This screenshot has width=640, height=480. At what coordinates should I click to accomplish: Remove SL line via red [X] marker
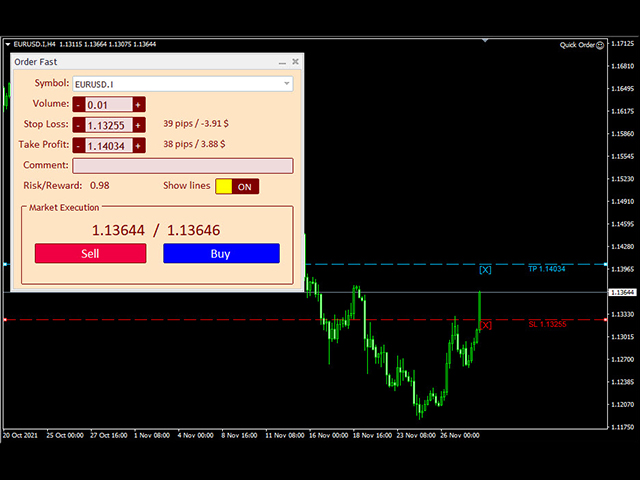tap(485, 325)
